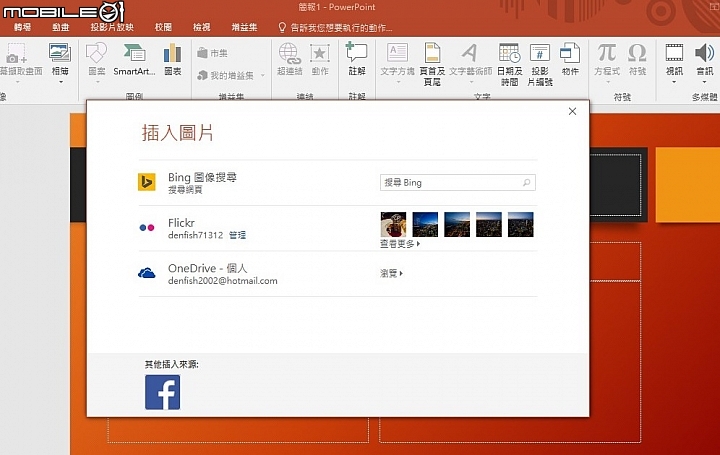Expand the Screenshot dropdown arrow
720x455 pixels.
click(17, 83)
